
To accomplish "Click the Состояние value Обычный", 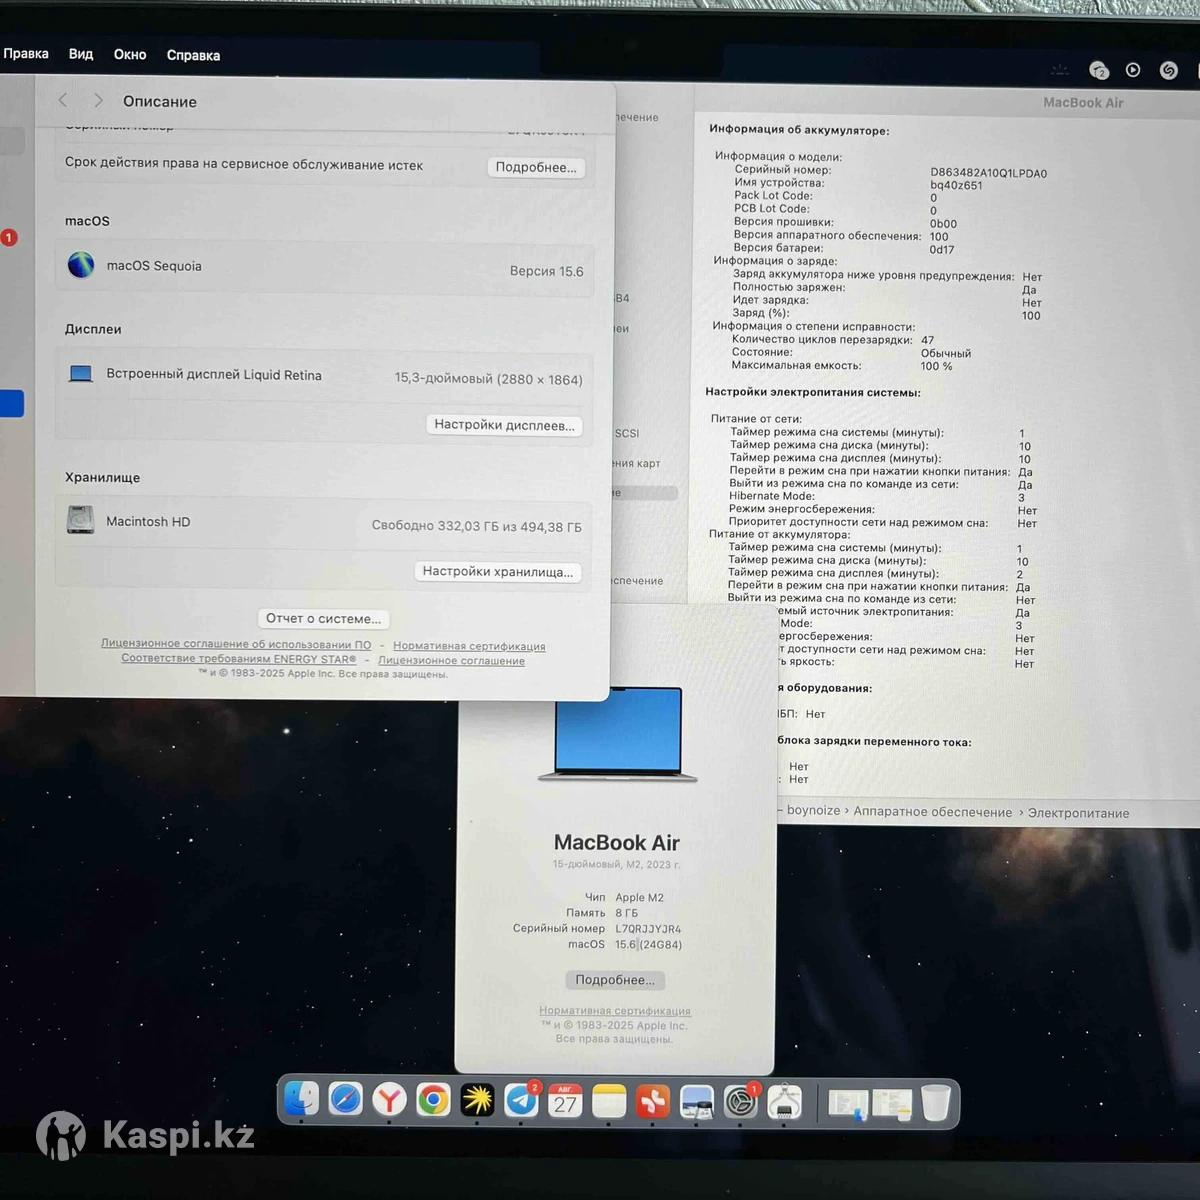I will tap(945, 353).
